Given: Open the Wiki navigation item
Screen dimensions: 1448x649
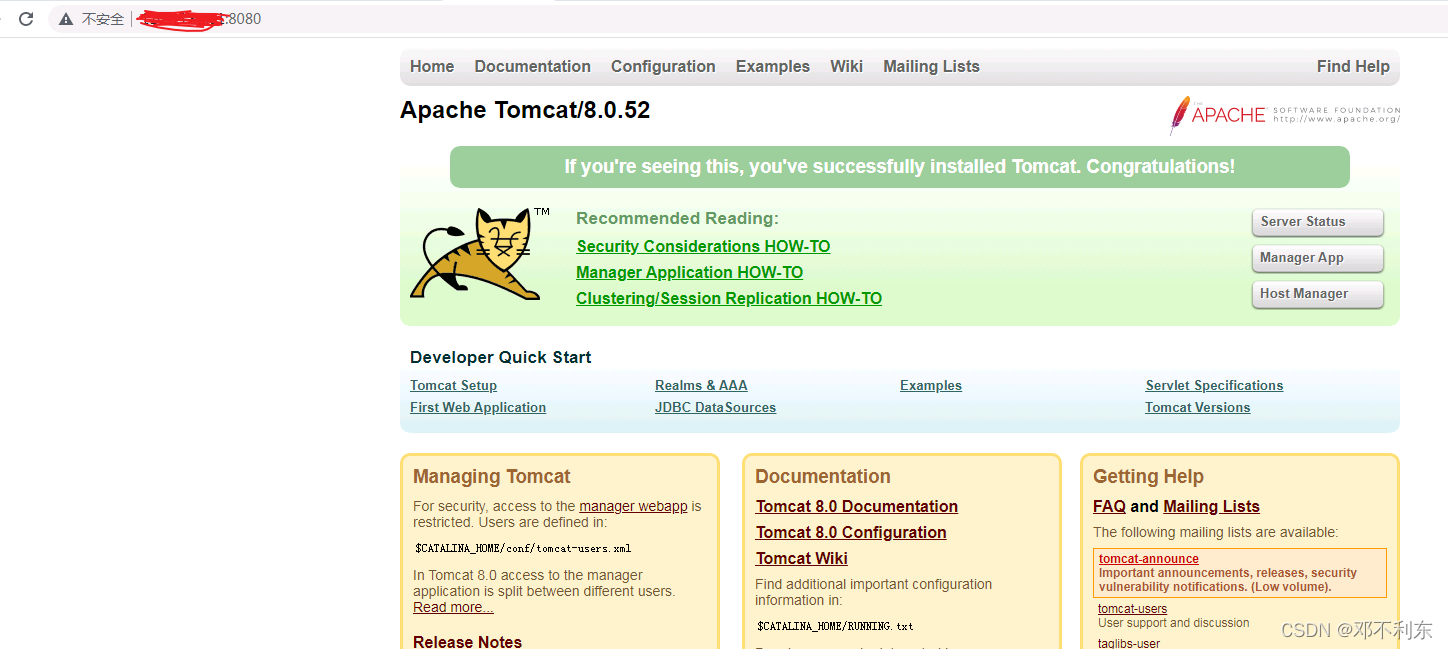Looking at the screenshot, I should tap(846, 67).
